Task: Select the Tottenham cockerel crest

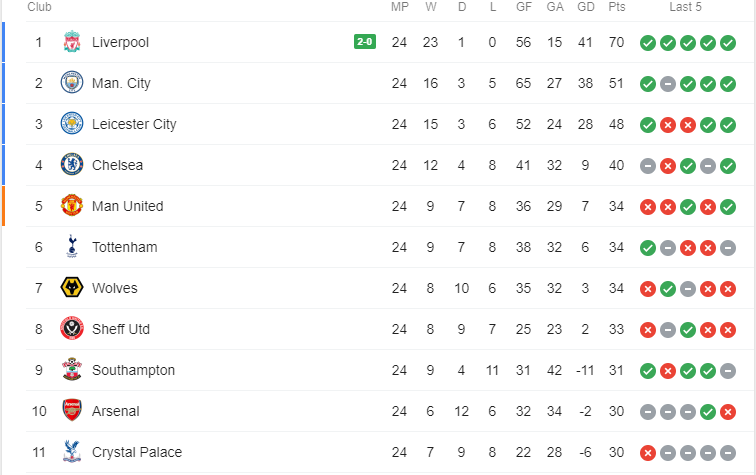Action: pyautogui.click(x=71, y=247)
